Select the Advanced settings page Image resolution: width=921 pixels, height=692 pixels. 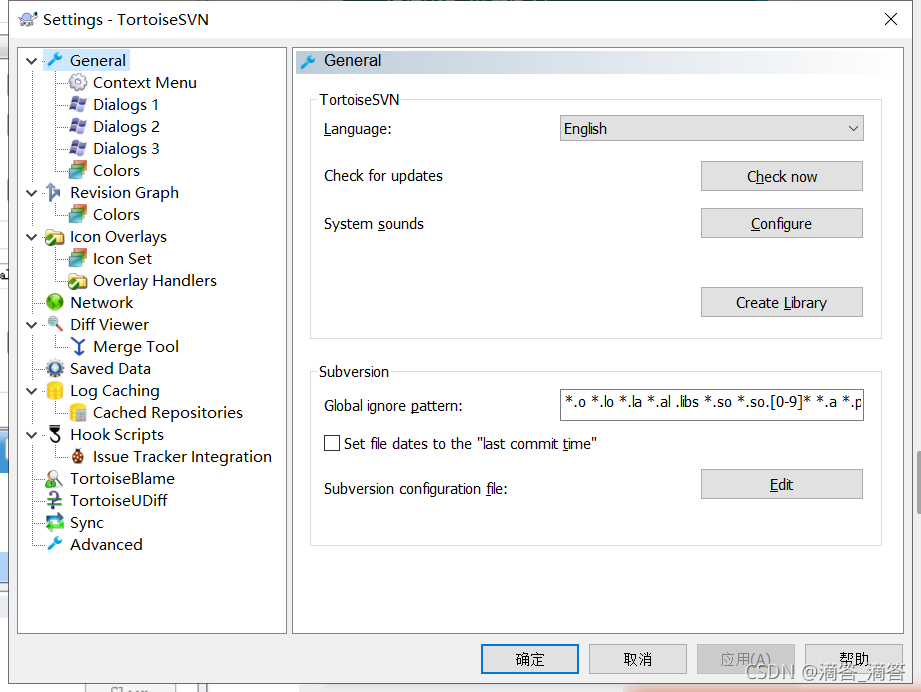pyautogui.click(x=106, y=545)
